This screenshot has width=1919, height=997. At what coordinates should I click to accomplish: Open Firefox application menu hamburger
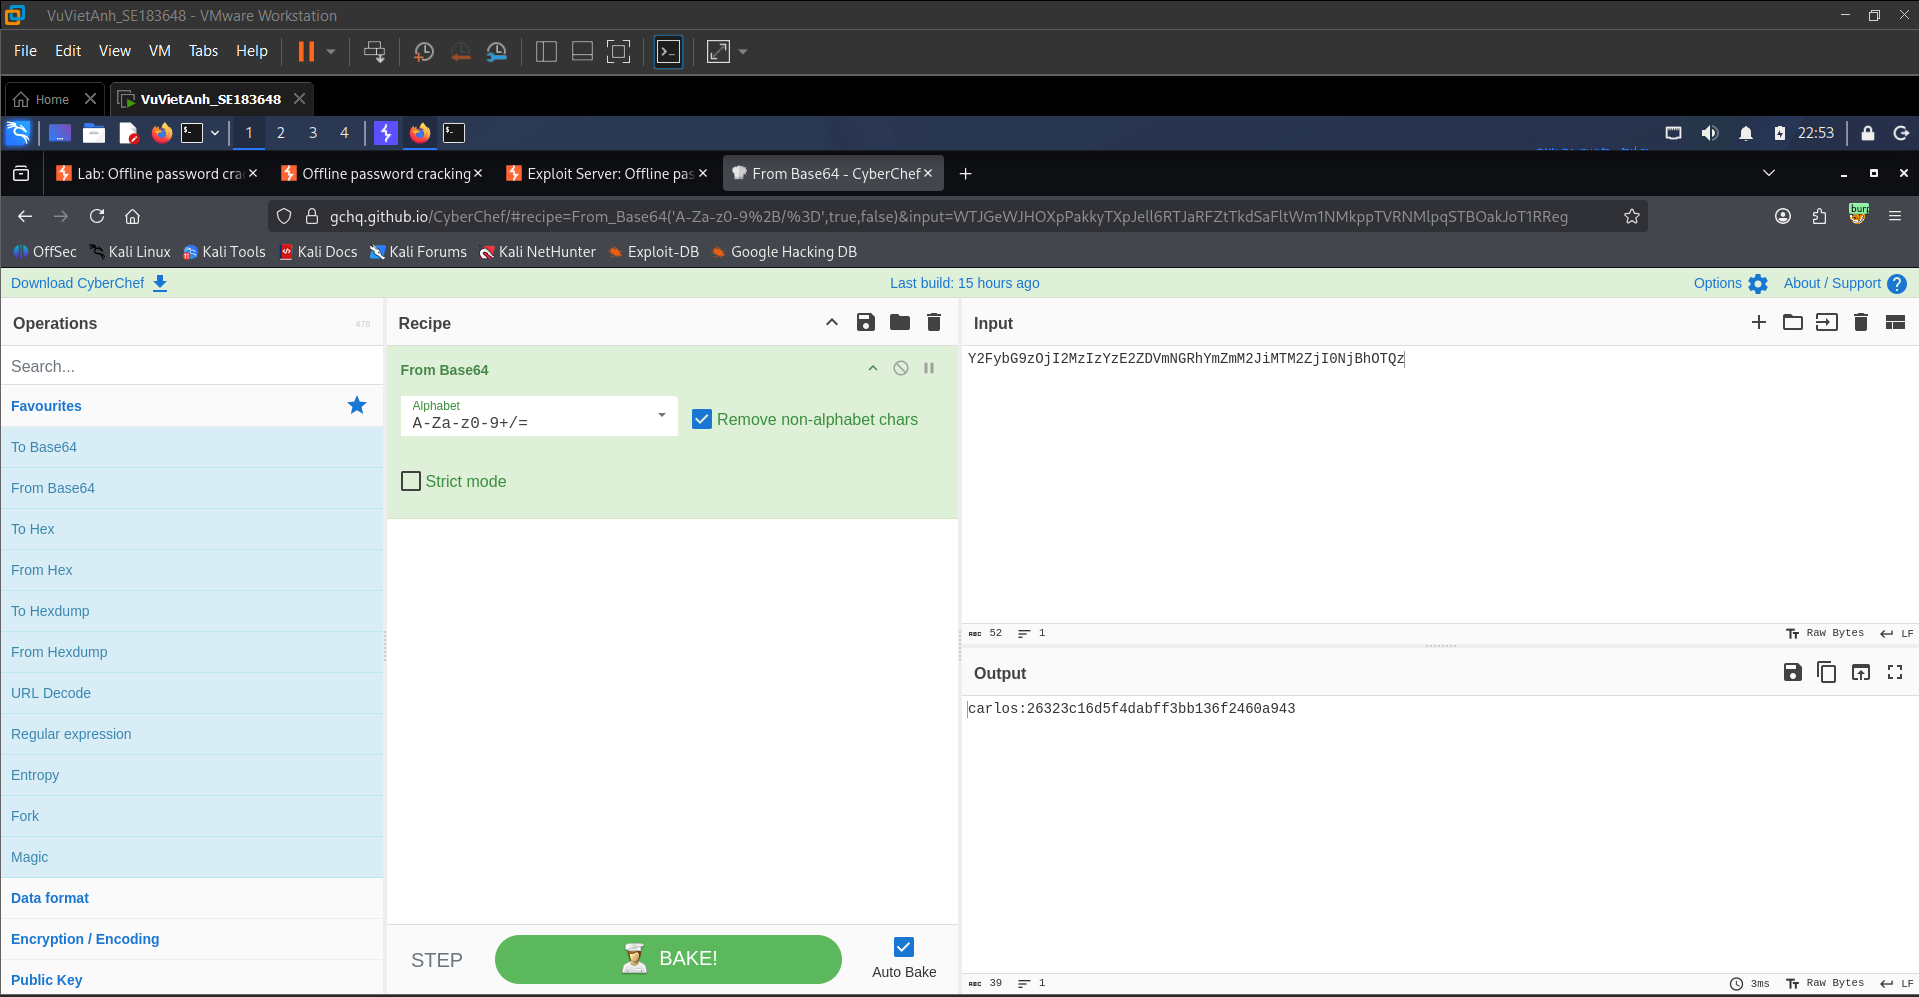(1895, 216)
